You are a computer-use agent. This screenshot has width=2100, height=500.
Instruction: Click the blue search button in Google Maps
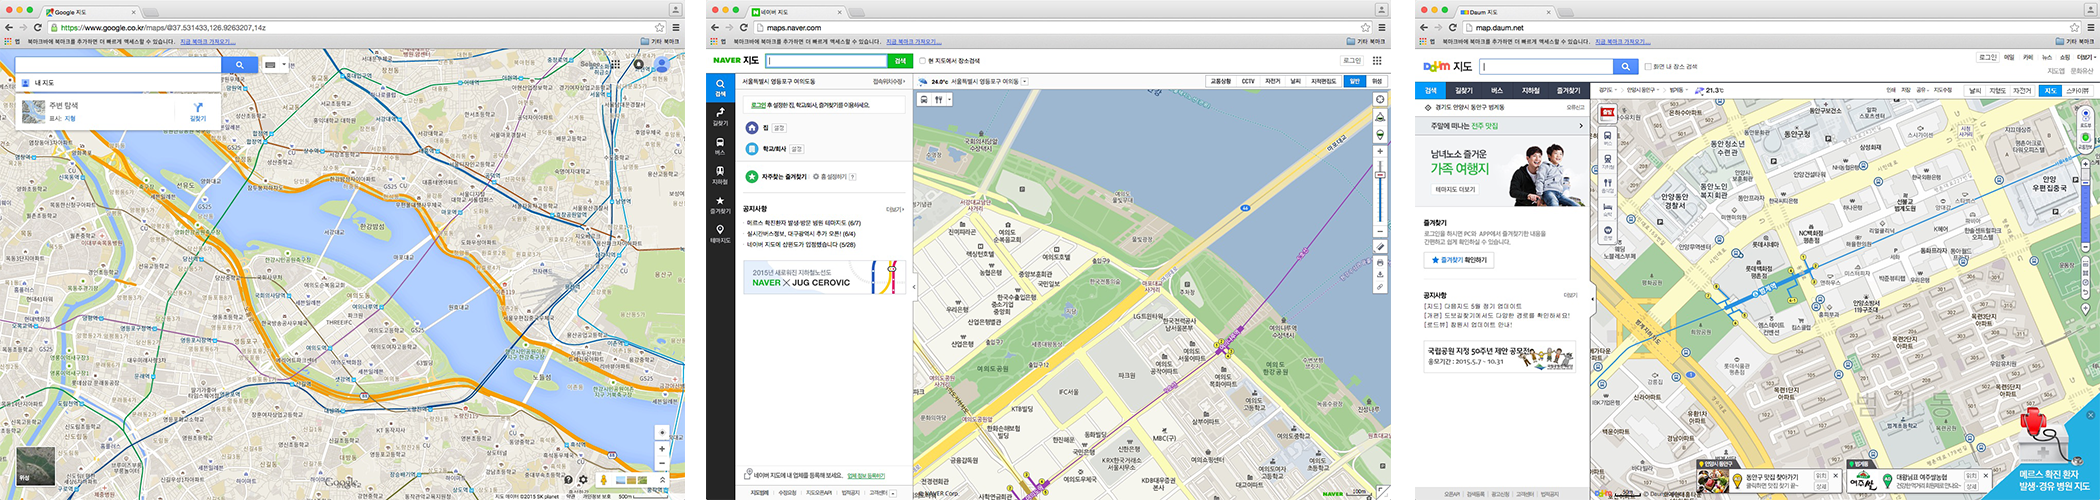pos(239,65)
